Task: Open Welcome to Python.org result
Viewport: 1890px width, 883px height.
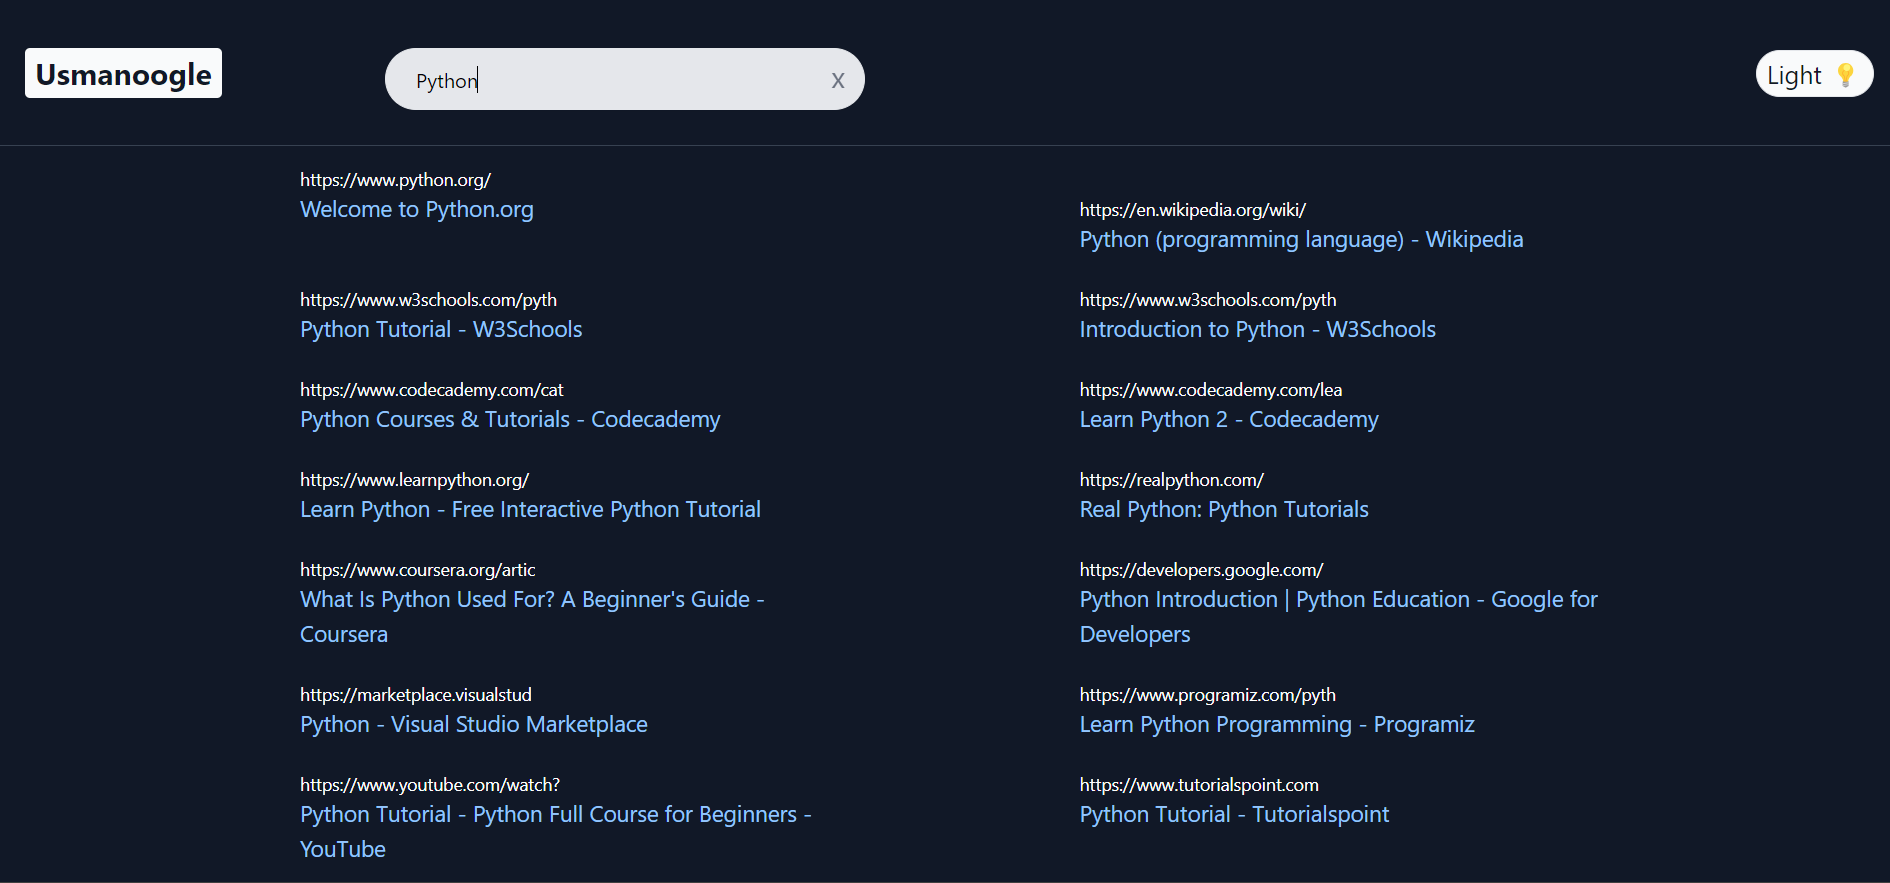Action: pyautogui.click(x=417, y=209)
